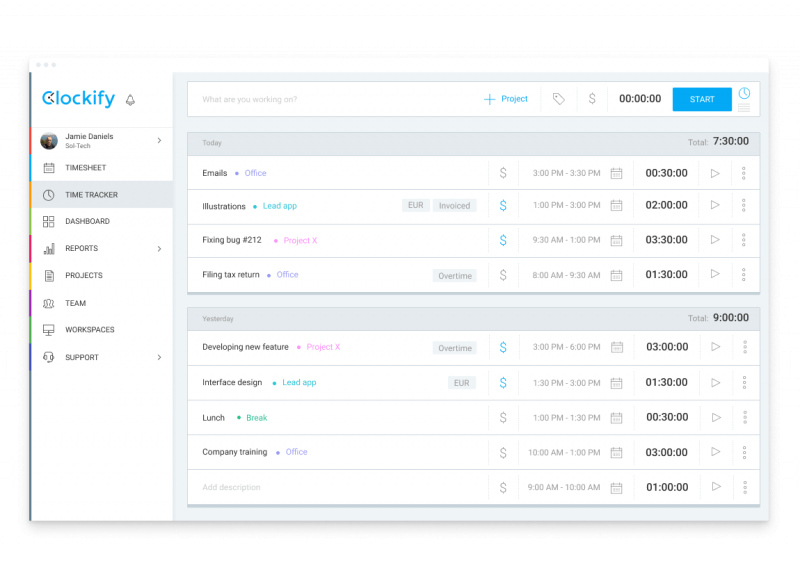Open more options menu for Emails entry
The height and width of the screenshot is (577, 800).
(743, 173)
